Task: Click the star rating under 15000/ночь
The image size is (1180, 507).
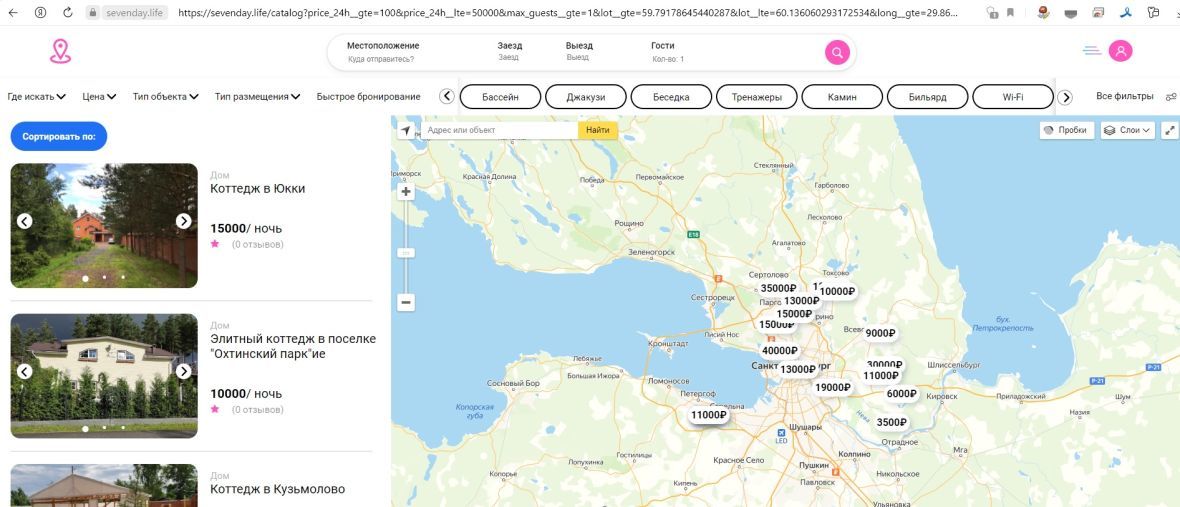Action: point(214,244)
